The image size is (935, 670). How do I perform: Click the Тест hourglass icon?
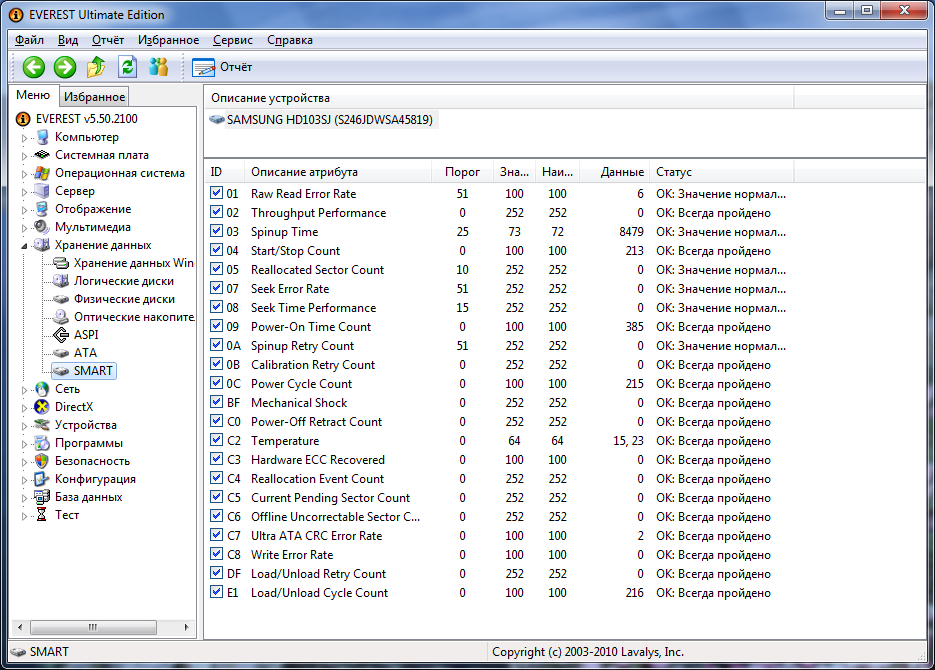[x=41, y=514]
